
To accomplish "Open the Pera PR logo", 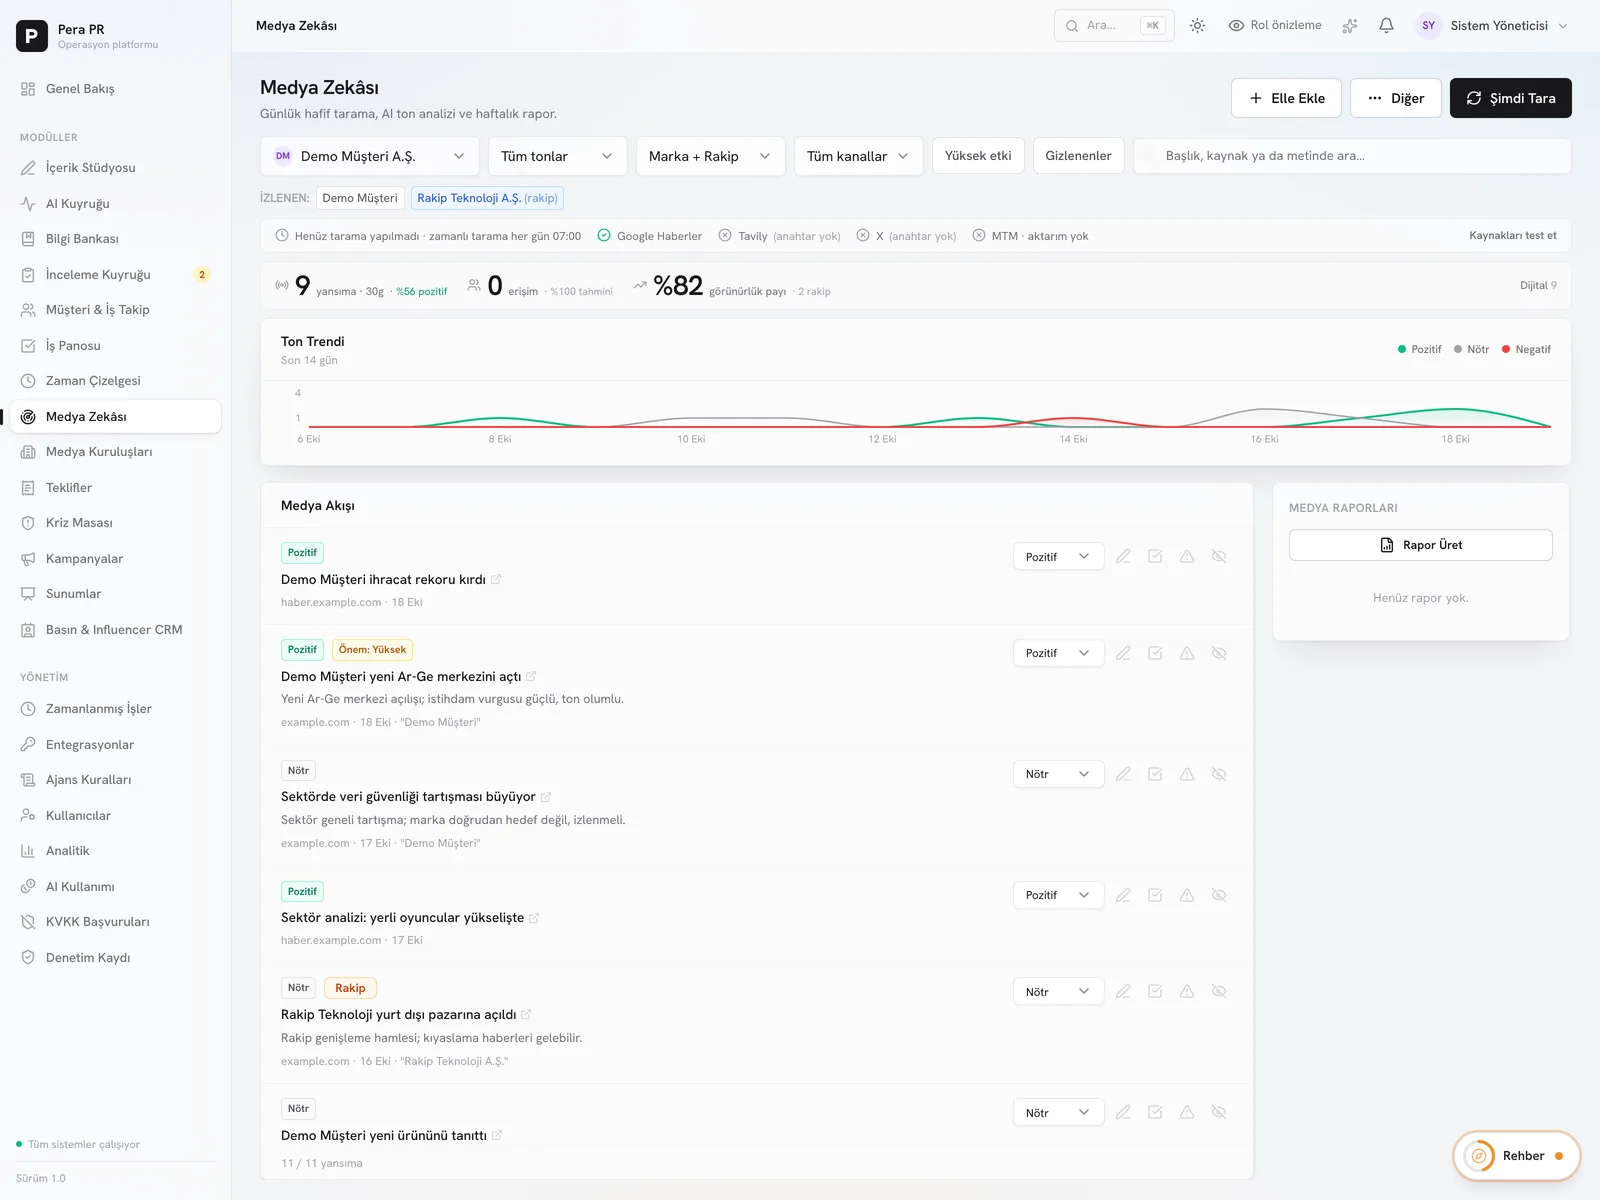I will tap(32, 36).
